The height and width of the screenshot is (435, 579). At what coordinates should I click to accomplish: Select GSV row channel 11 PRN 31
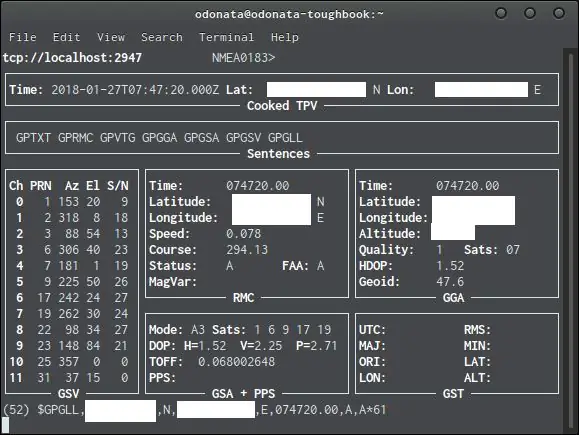(69, 378)
